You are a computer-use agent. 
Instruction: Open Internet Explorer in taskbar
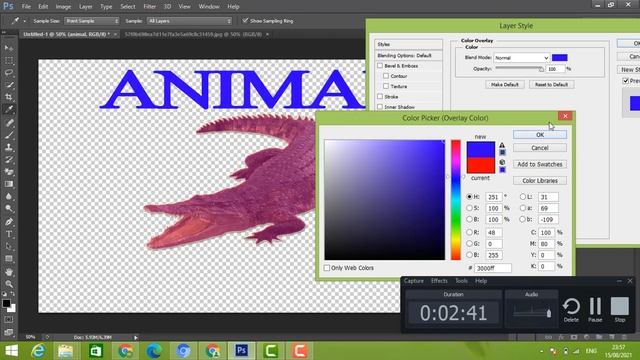coord(38,351)
